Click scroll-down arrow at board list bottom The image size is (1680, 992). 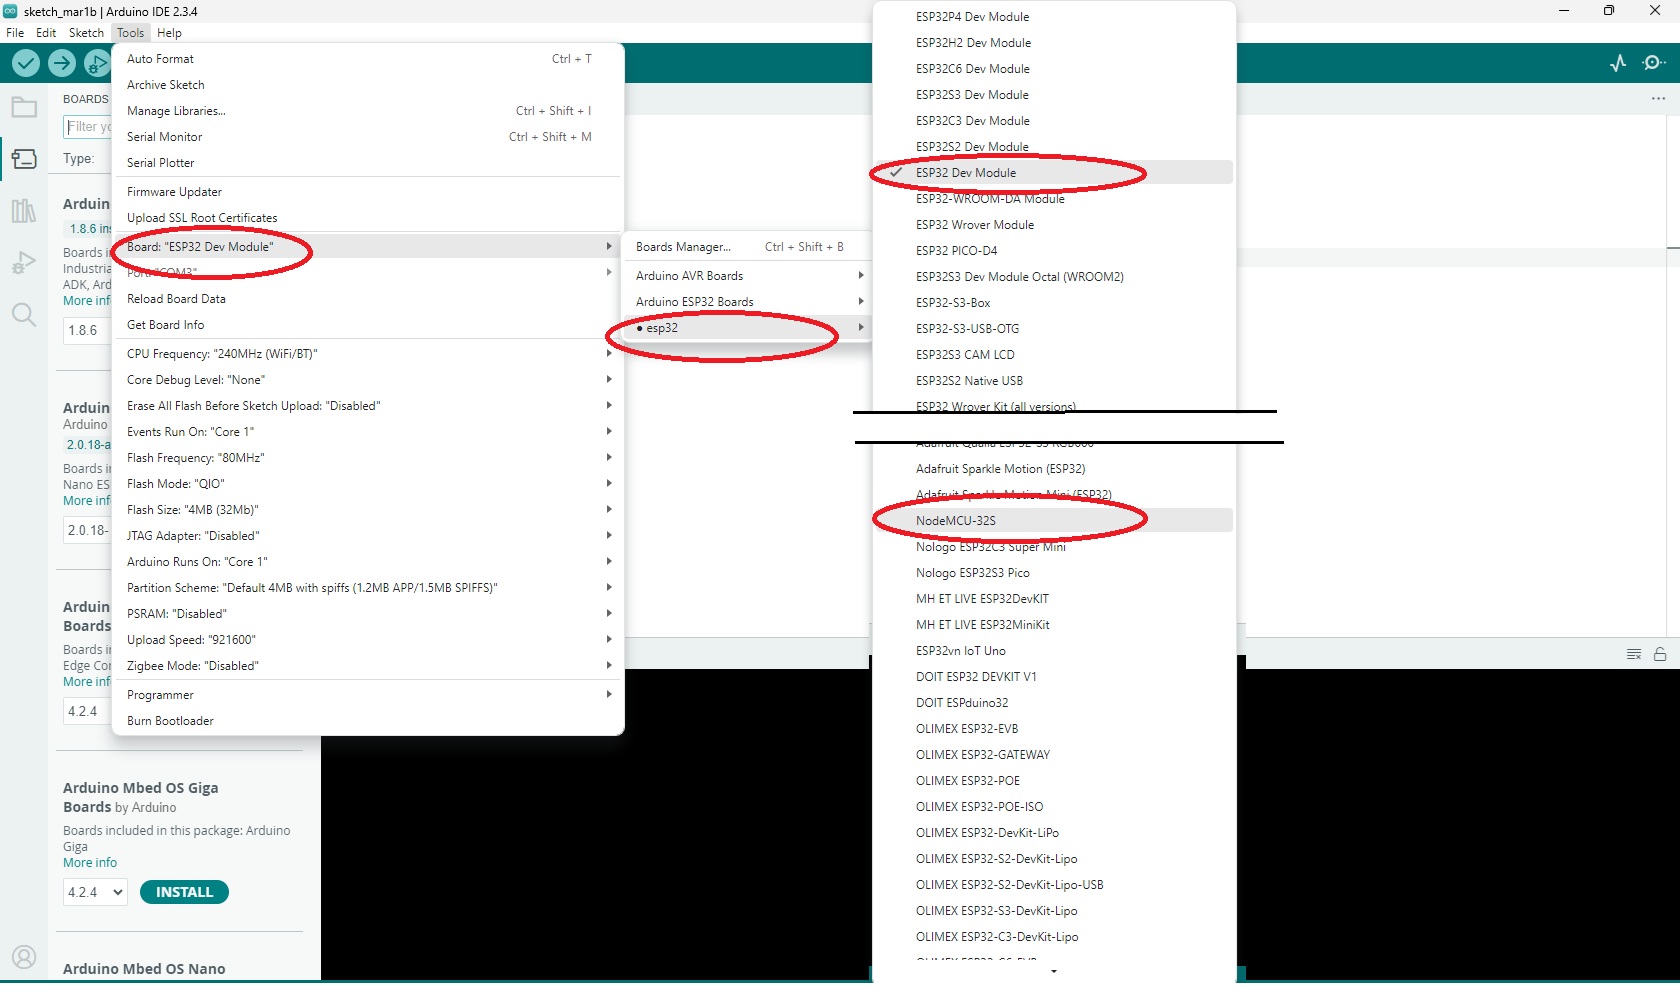(1054, 971)
